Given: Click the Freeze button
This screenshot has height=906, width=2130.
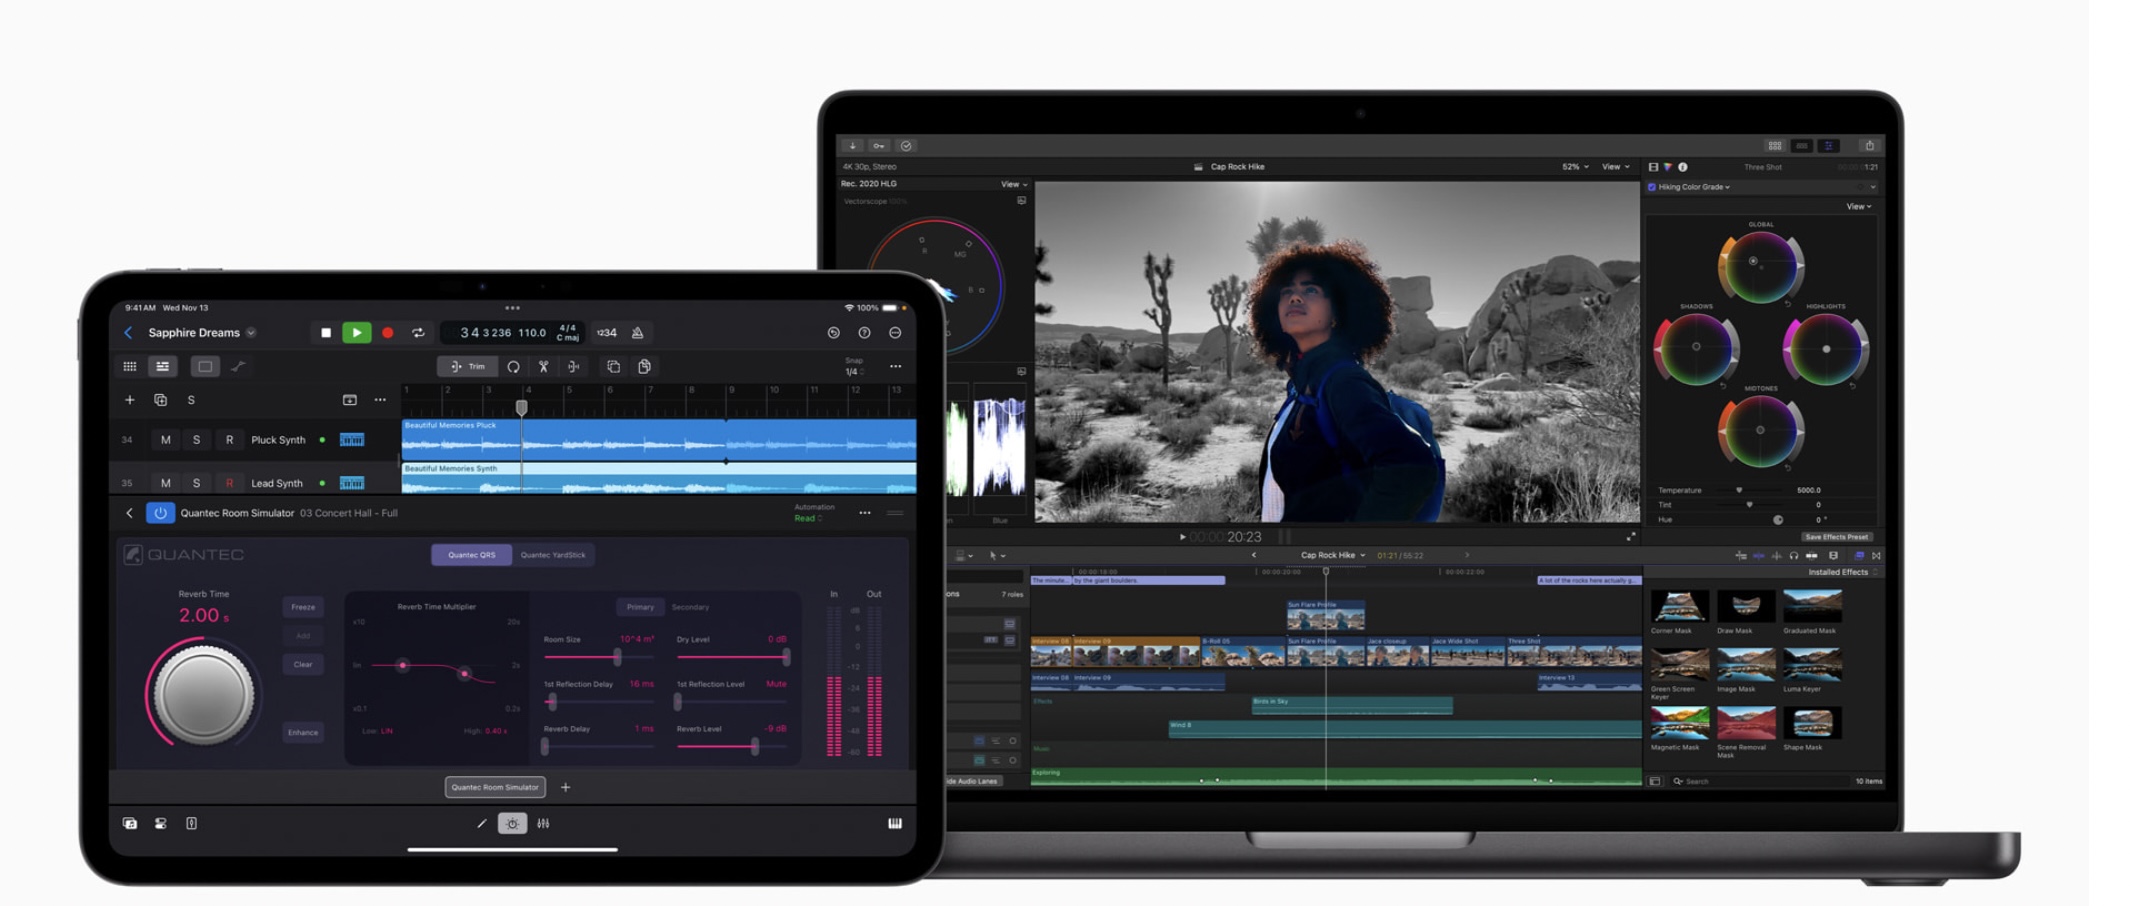Looking at the screenshot, I should tap(303, 607).
